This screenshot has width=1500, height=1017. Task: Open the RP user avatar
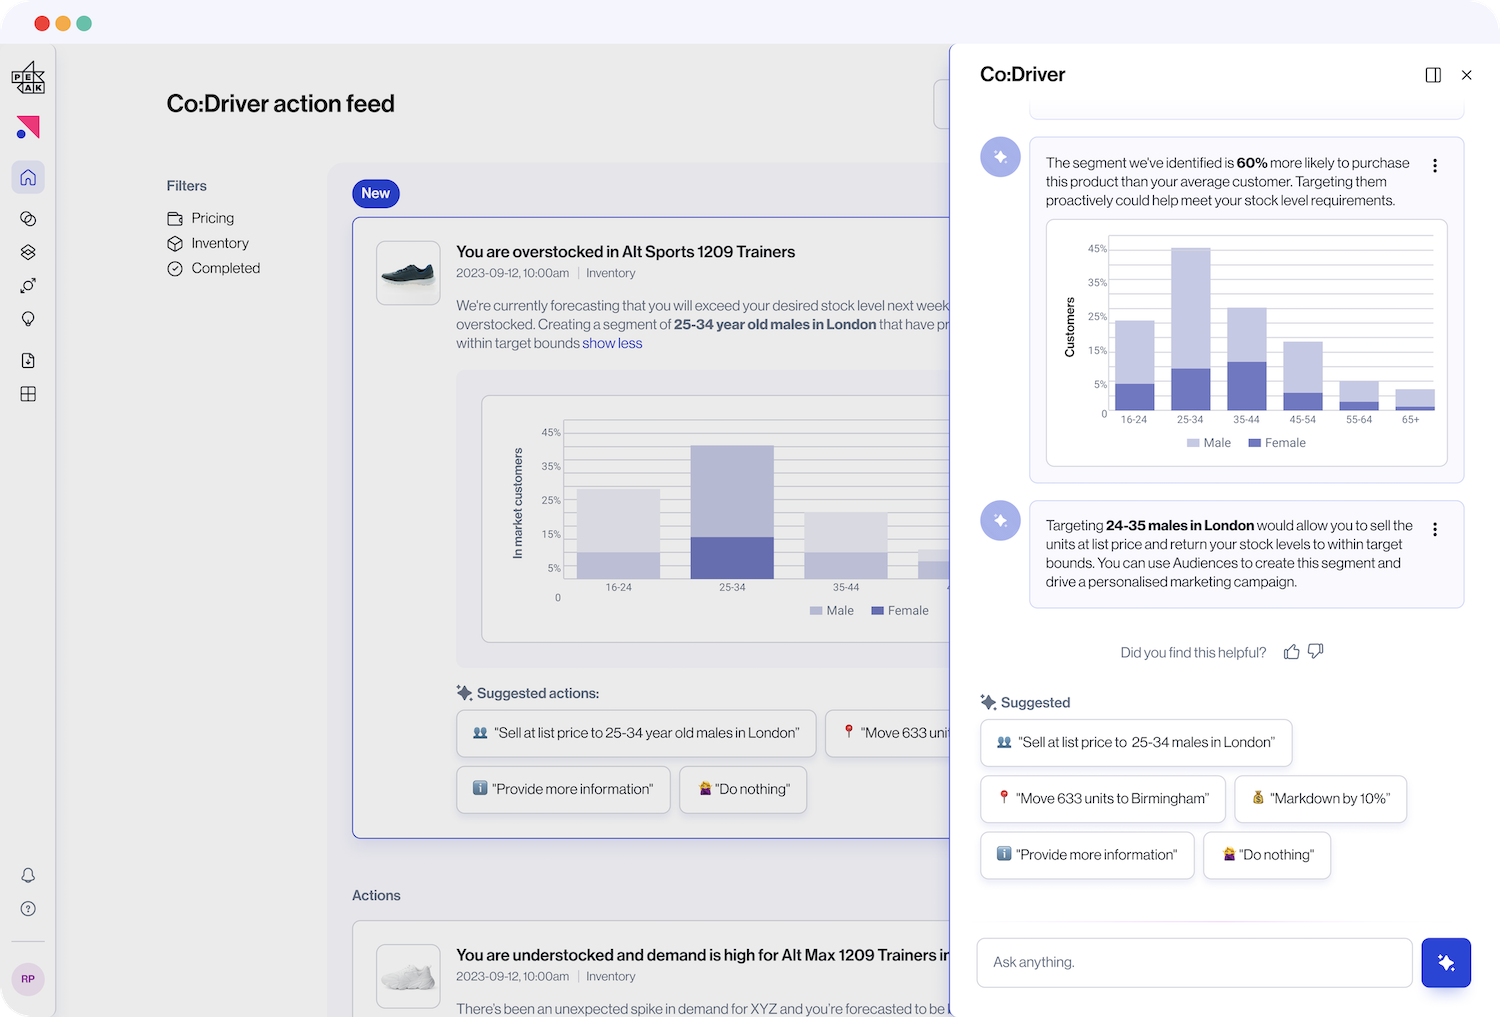tap(28, 979)
